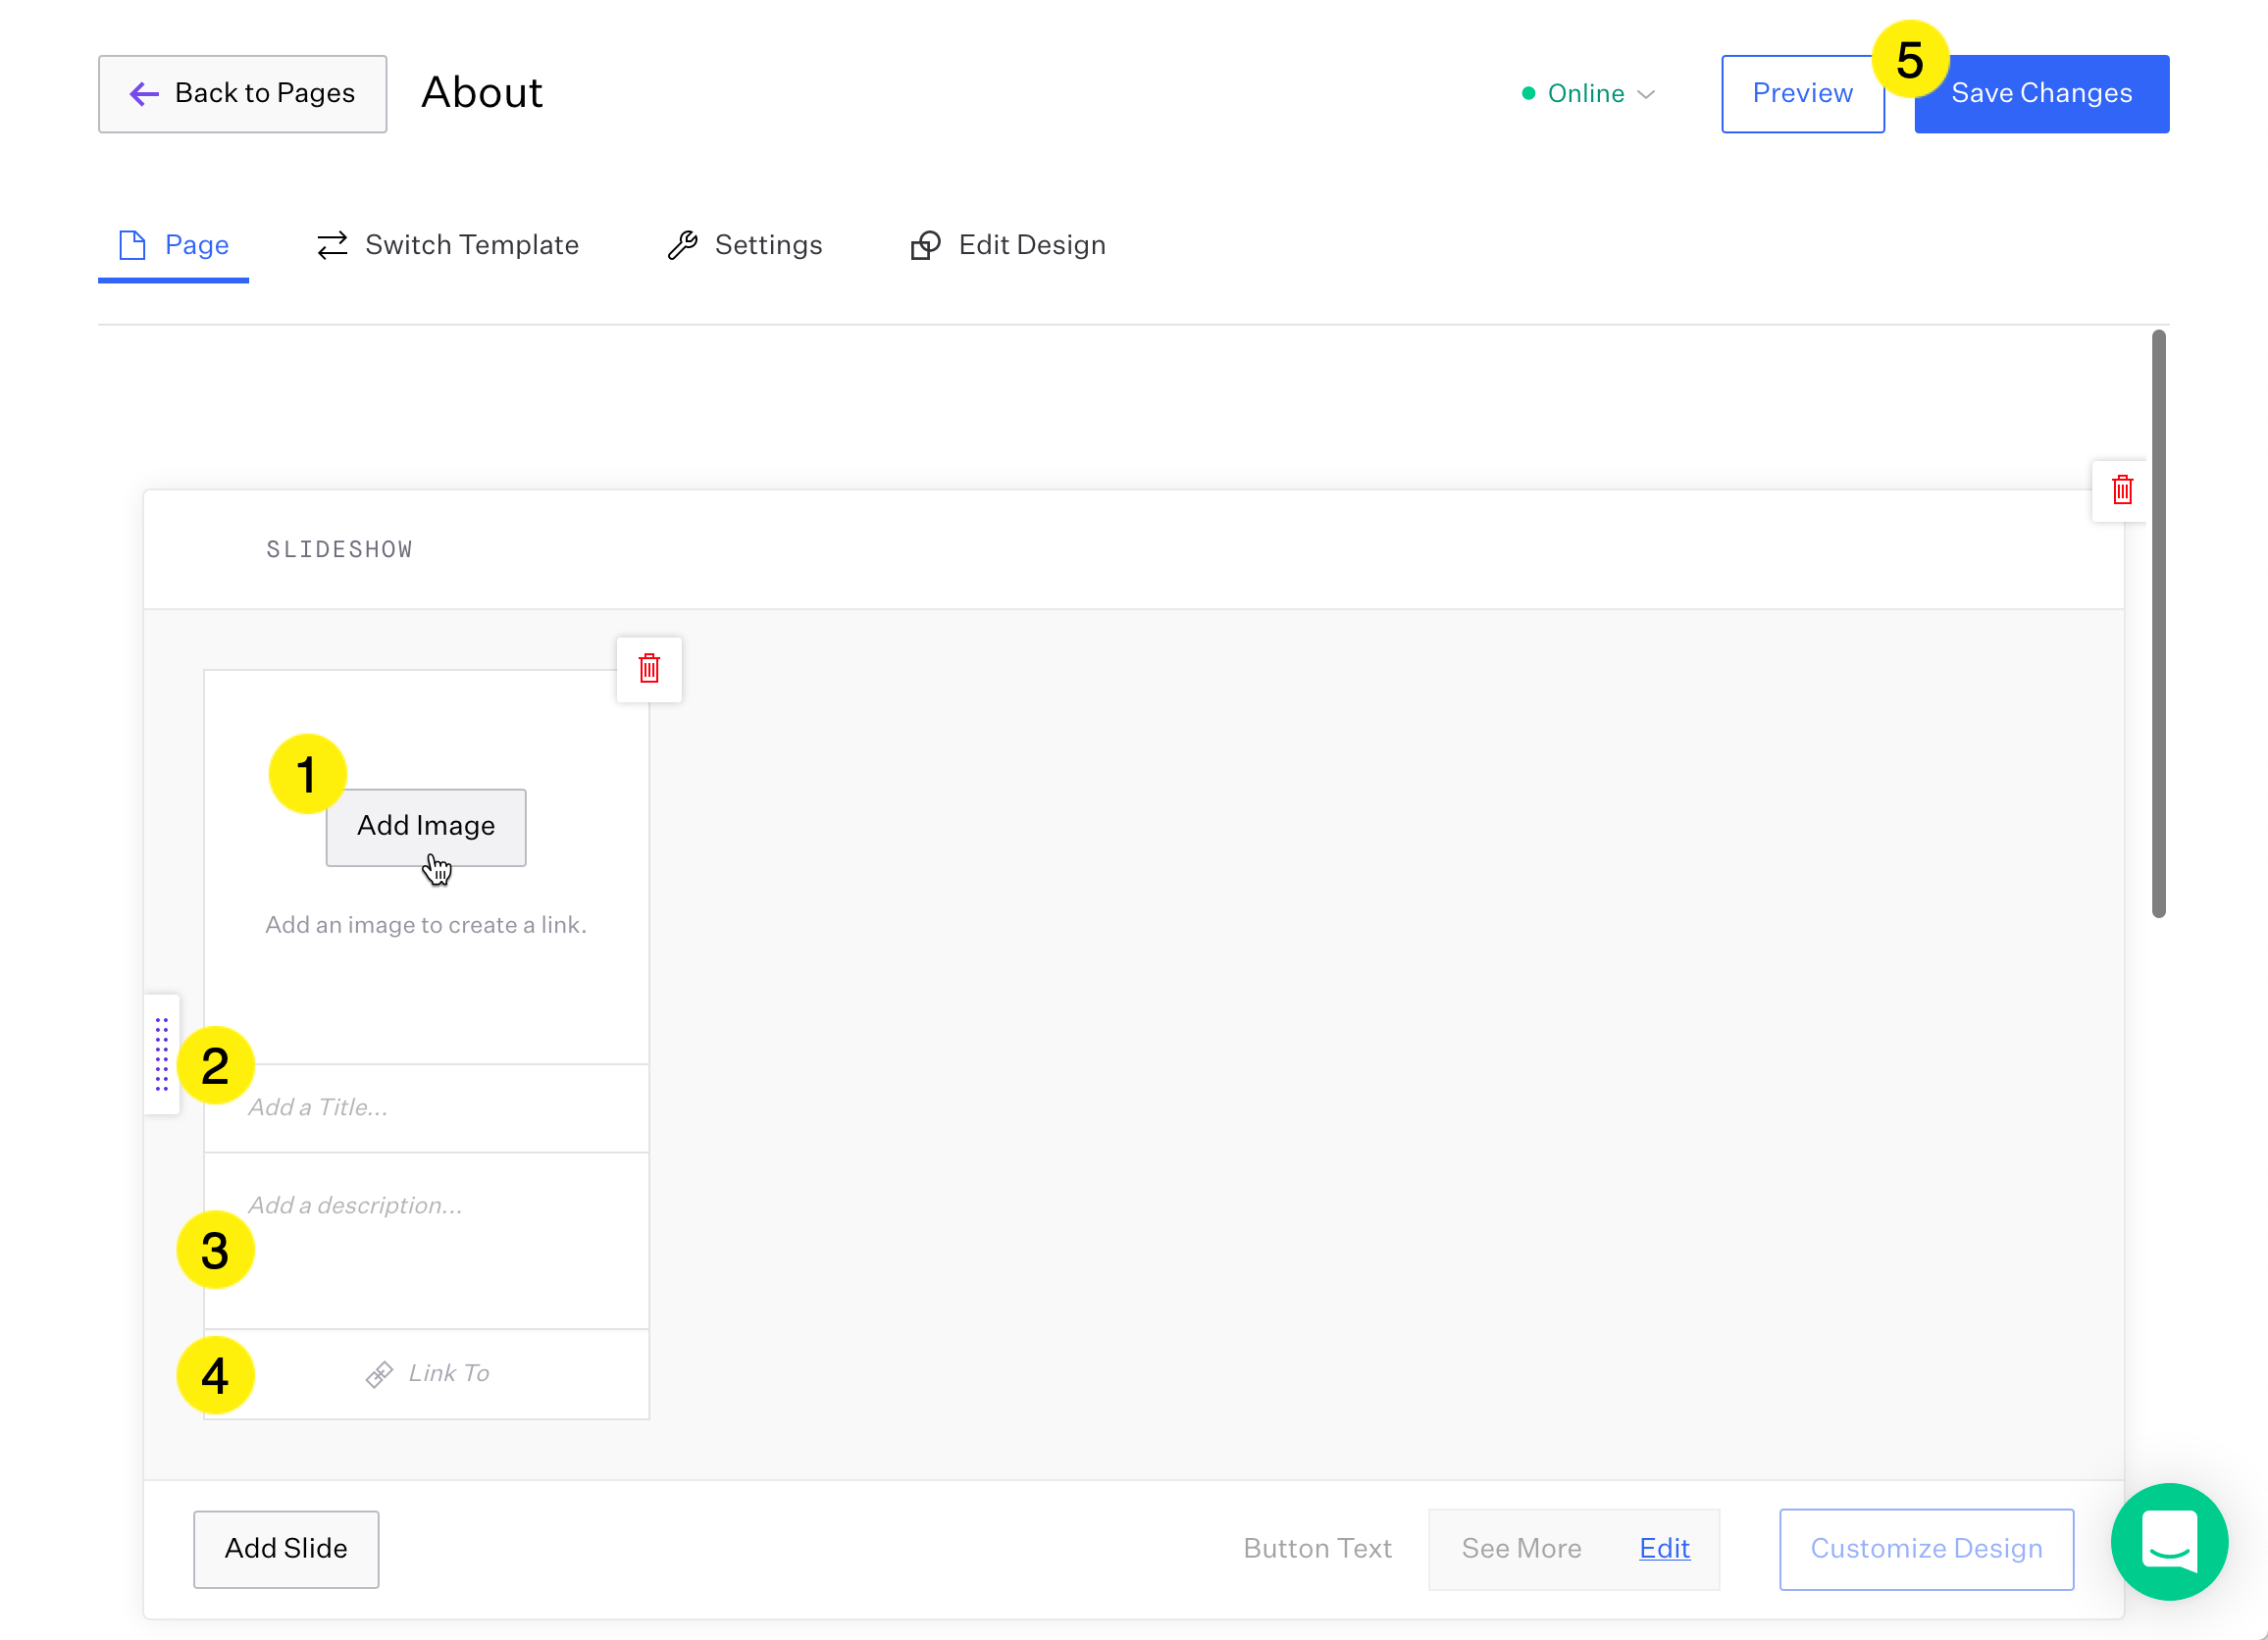Grab the purple dotted drag handle
The image size is (2268, 1640).
[162, 1054]
